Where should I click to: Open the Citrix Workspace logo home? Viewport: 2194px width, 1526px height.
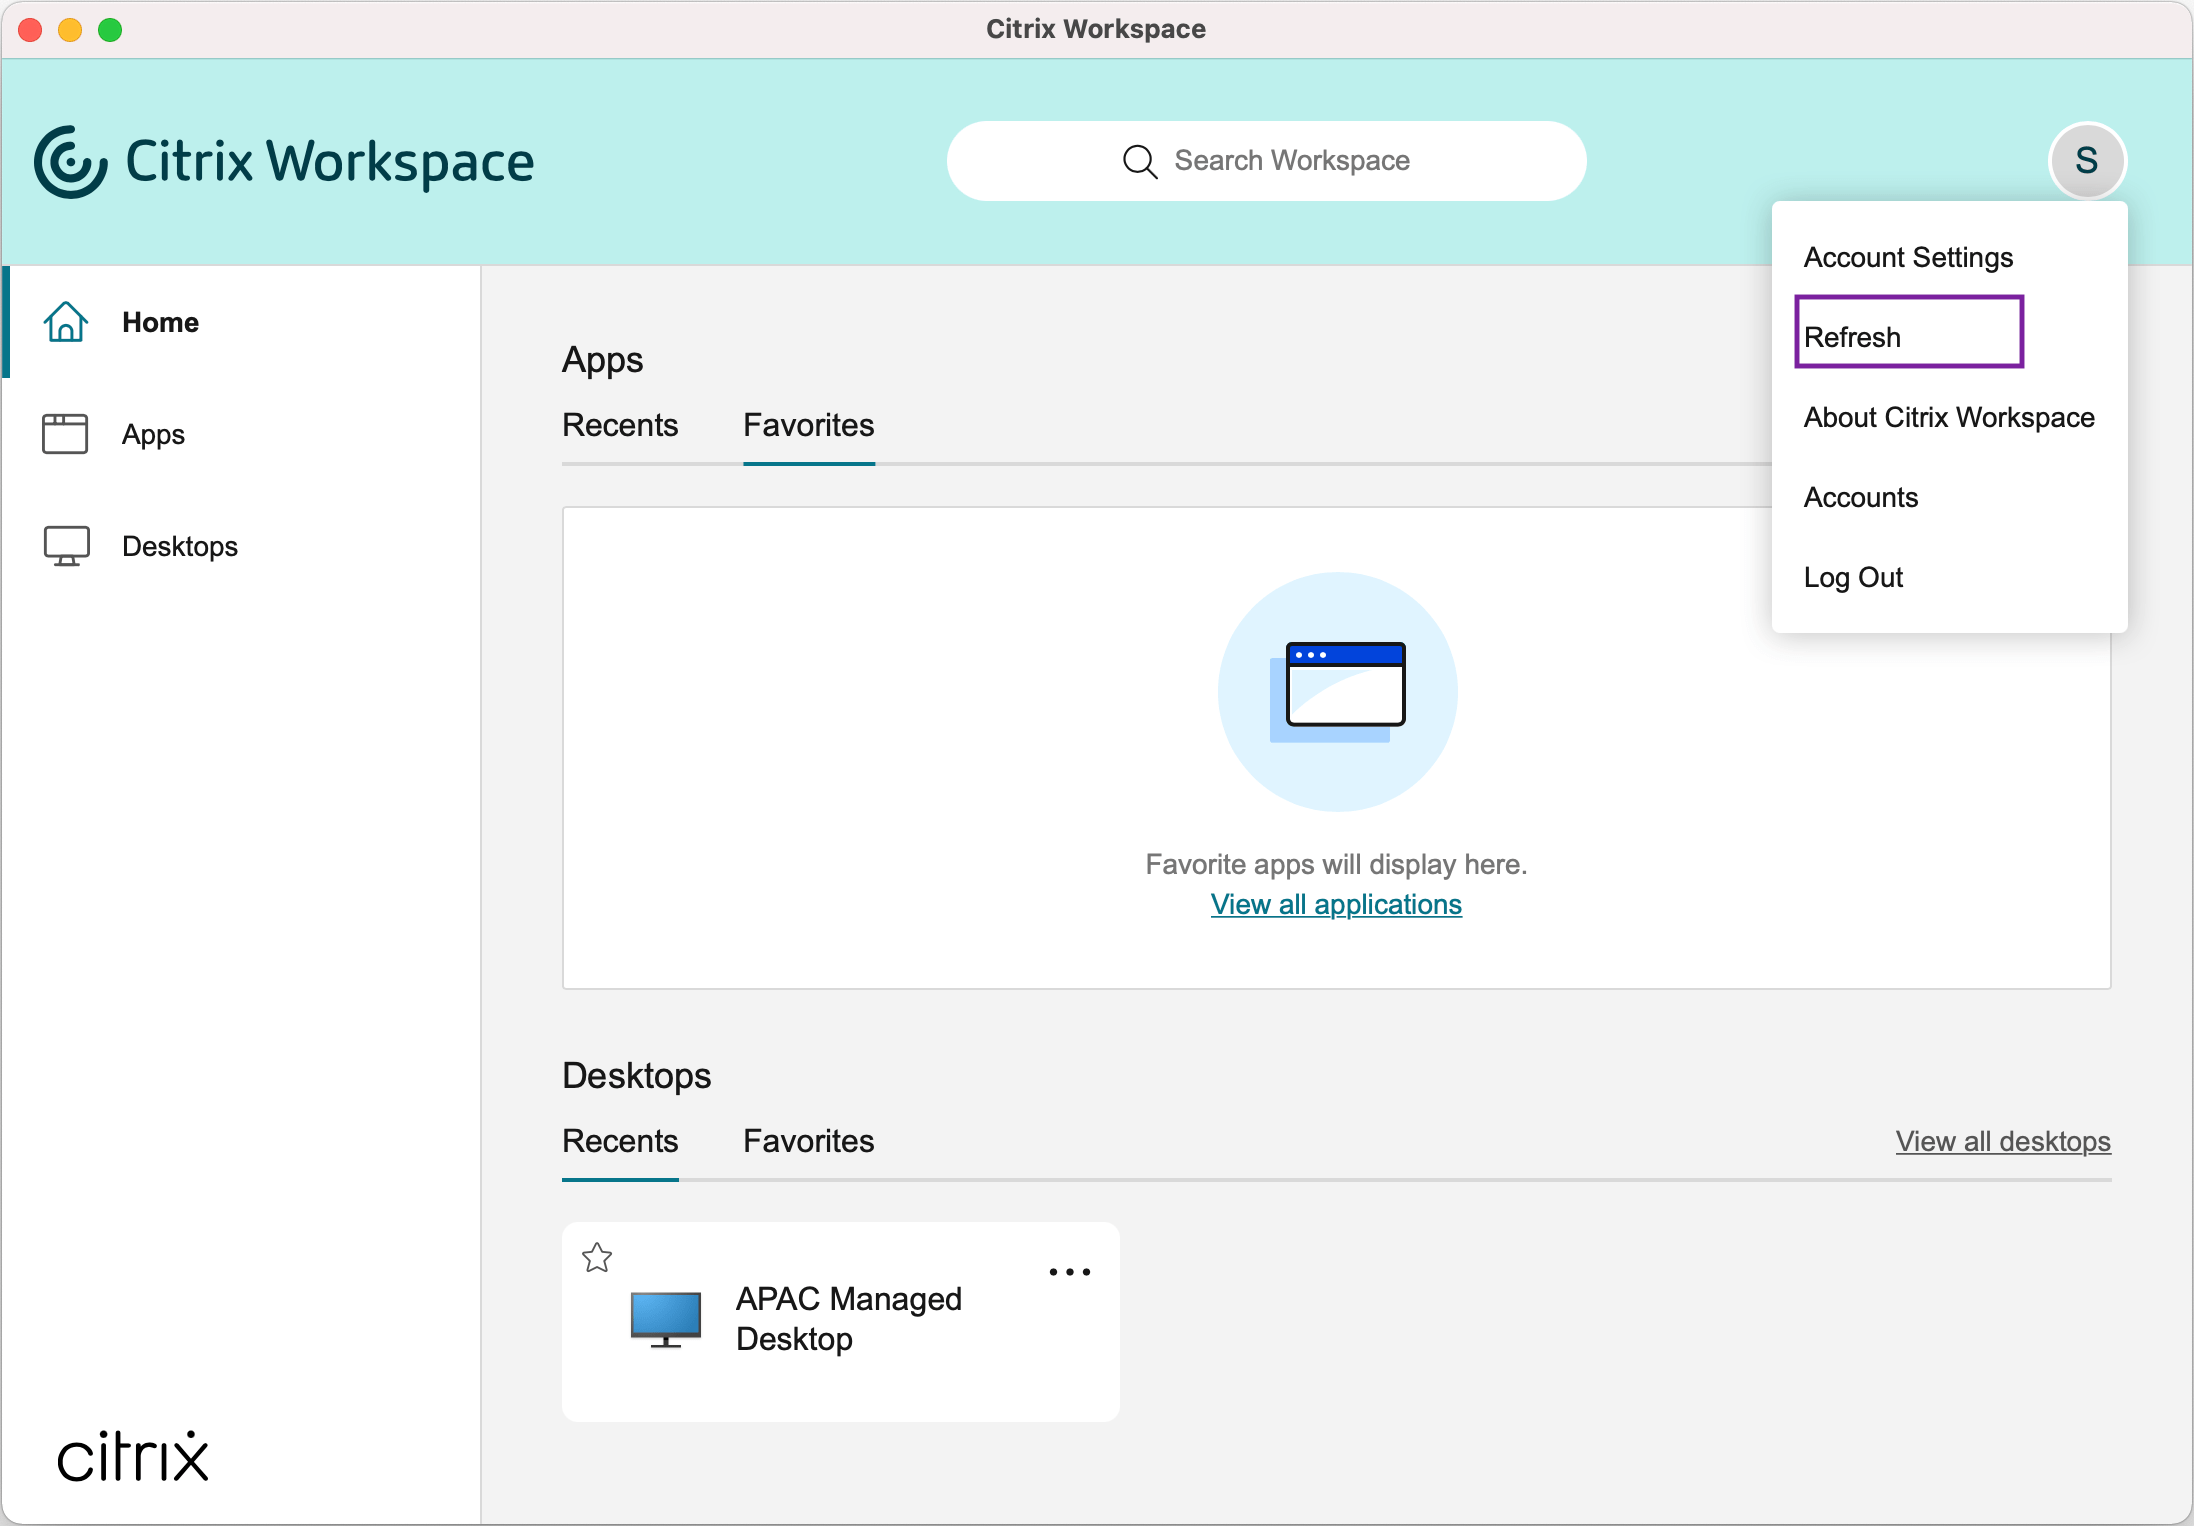tap(285, 160)
